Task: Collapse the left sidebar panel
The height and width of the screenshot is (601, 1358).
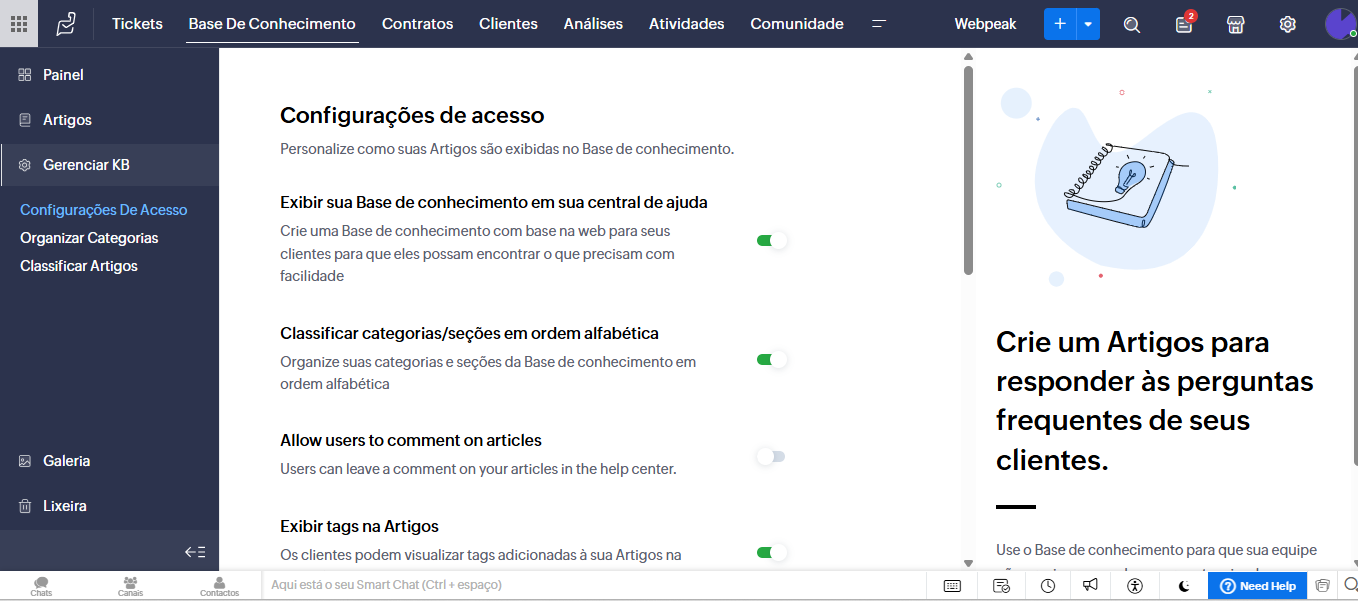Action: (195, 552)
